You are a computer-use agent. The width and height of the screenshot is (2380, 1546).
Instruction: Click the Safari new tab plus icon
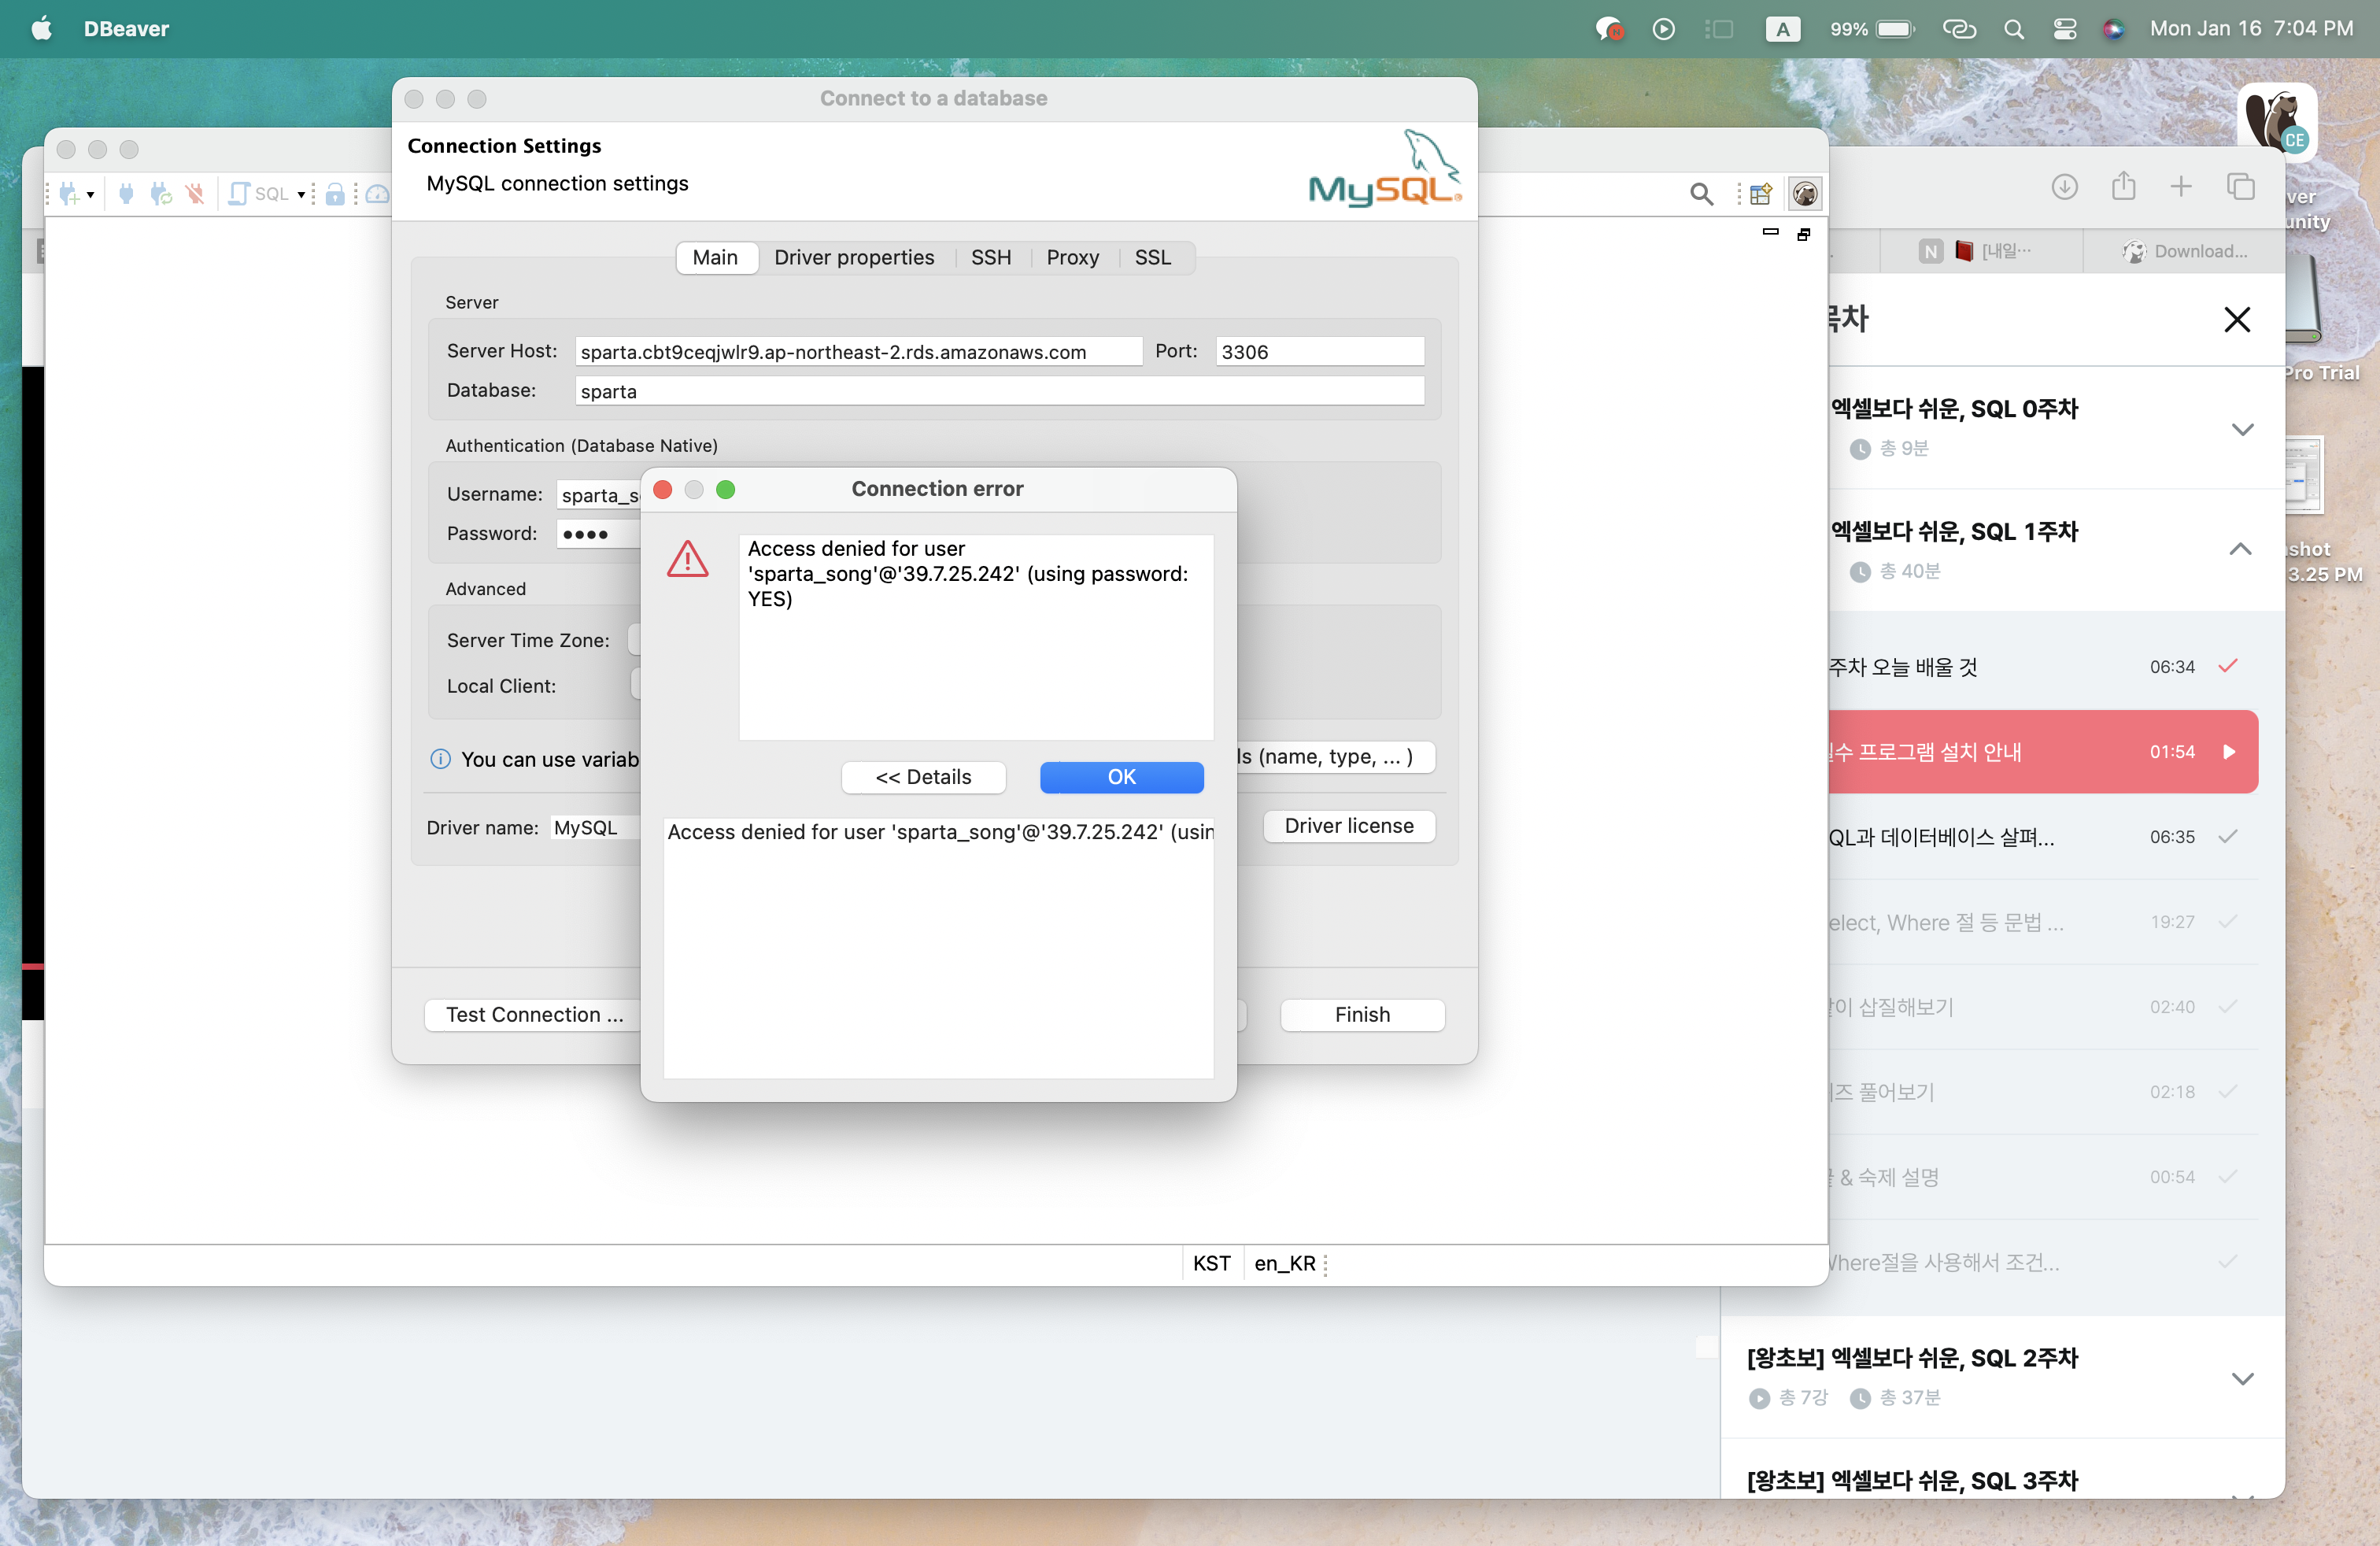pos(2182,187)
